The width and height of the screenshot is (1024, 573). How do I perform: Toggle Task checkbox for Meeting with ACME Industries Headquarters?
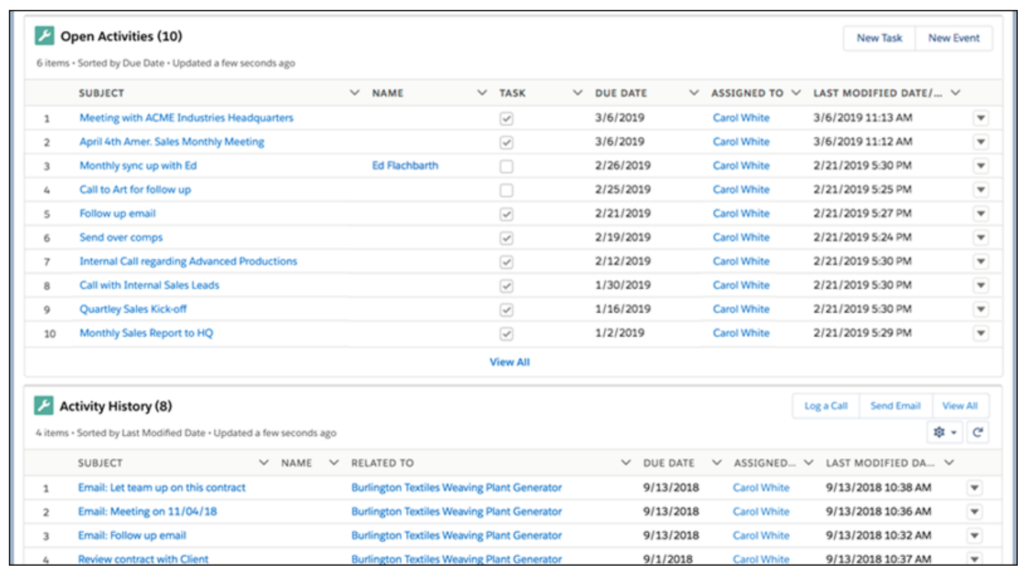506,118
